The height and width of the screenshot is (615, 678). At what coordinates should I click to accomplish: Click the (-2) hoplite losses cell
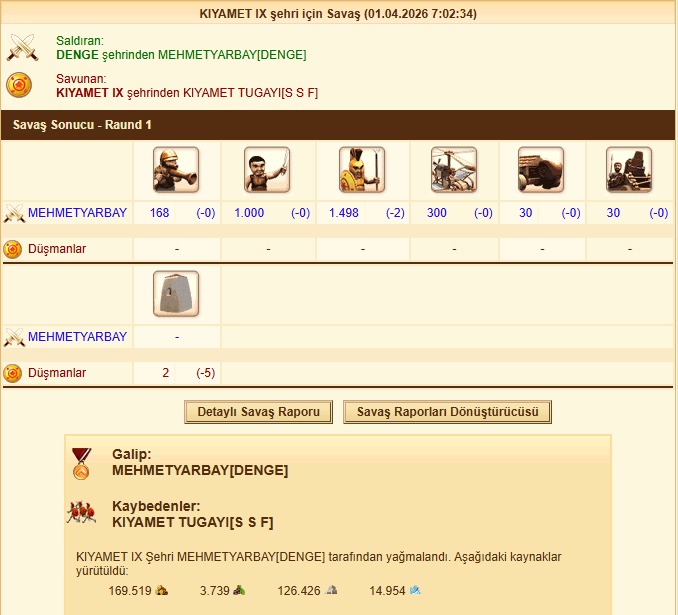click(395, 213)
